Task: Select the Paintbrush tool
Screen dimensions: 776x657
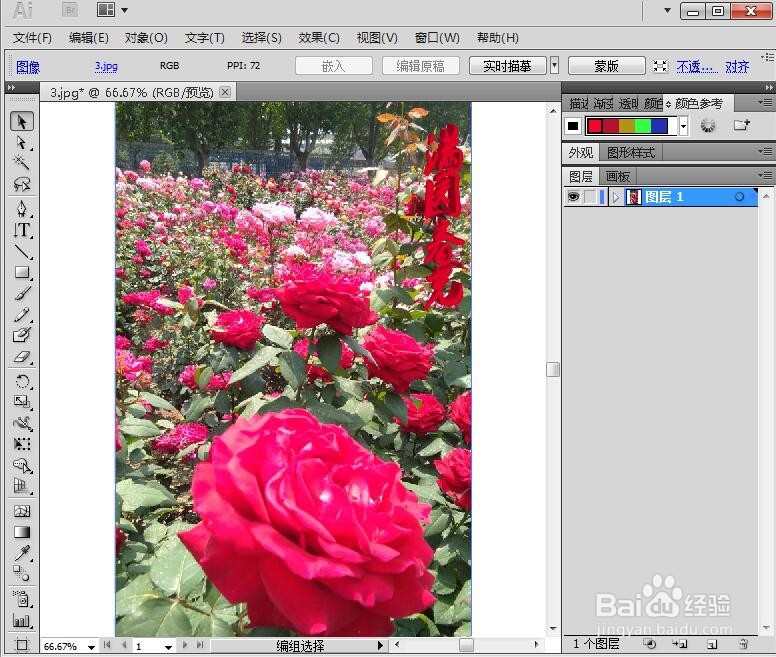Action: (x=22, y=293)
